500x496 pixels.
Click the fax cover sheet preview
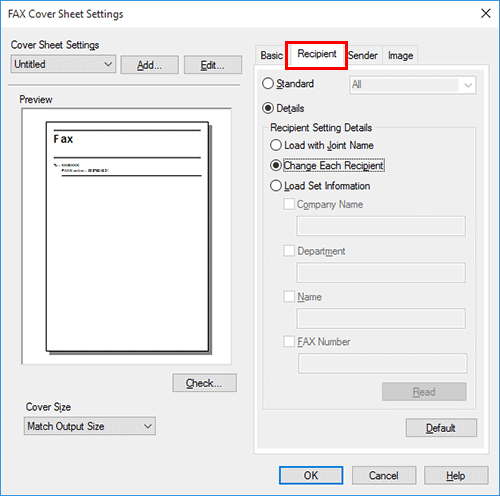(x=127, y=237)
